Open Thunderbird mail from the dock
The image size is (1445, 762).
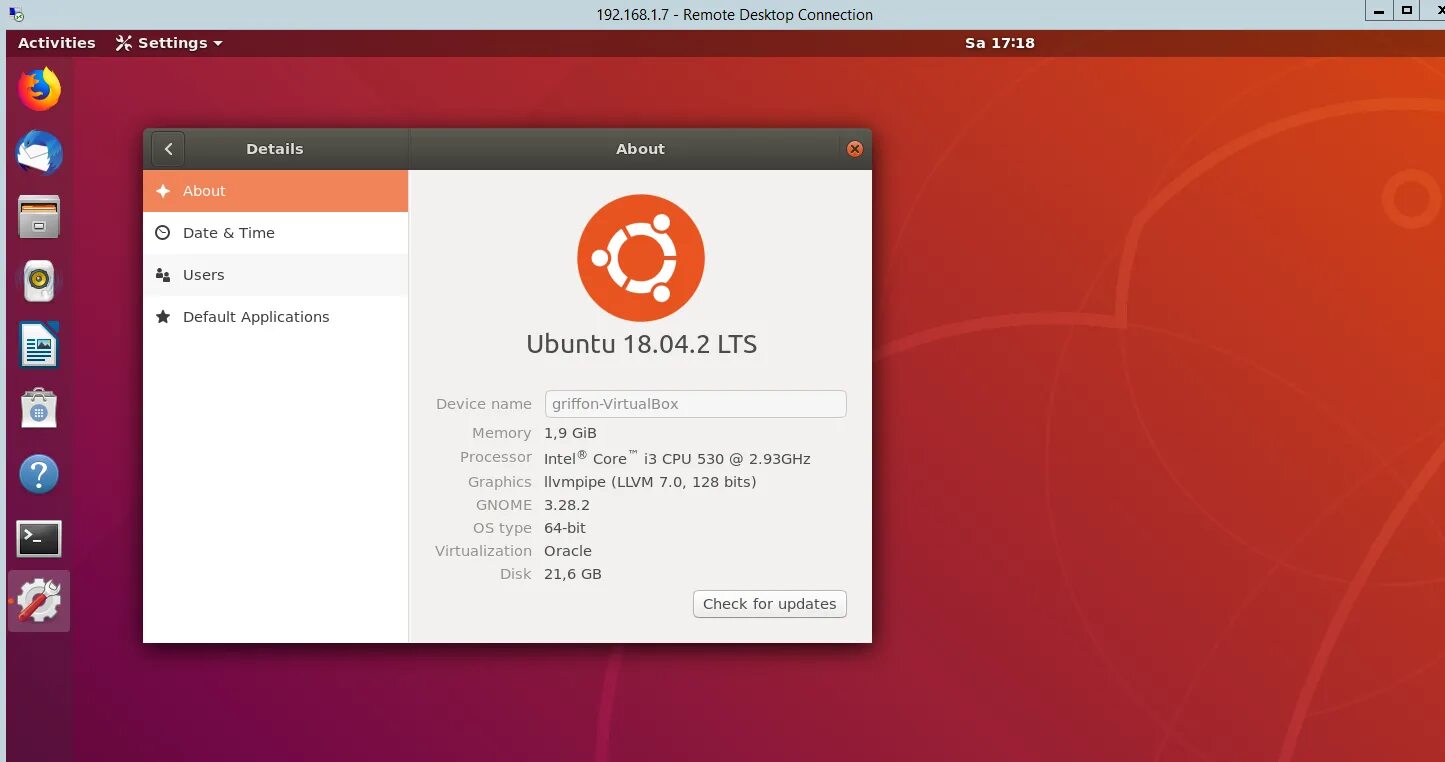[39, 153]
